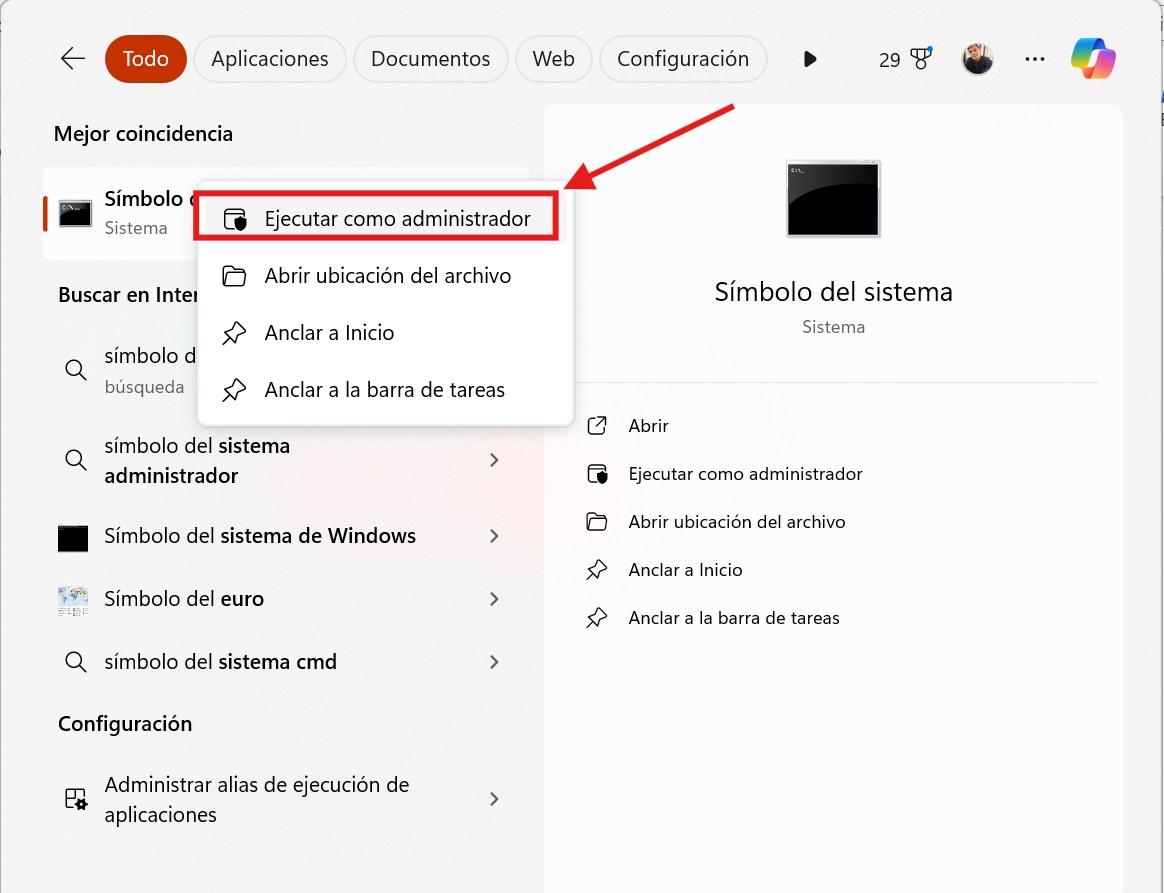Open the app preview thumbnail on the right
The image size is (1164, 893).
pyautogui.click(x=833, y=199)
